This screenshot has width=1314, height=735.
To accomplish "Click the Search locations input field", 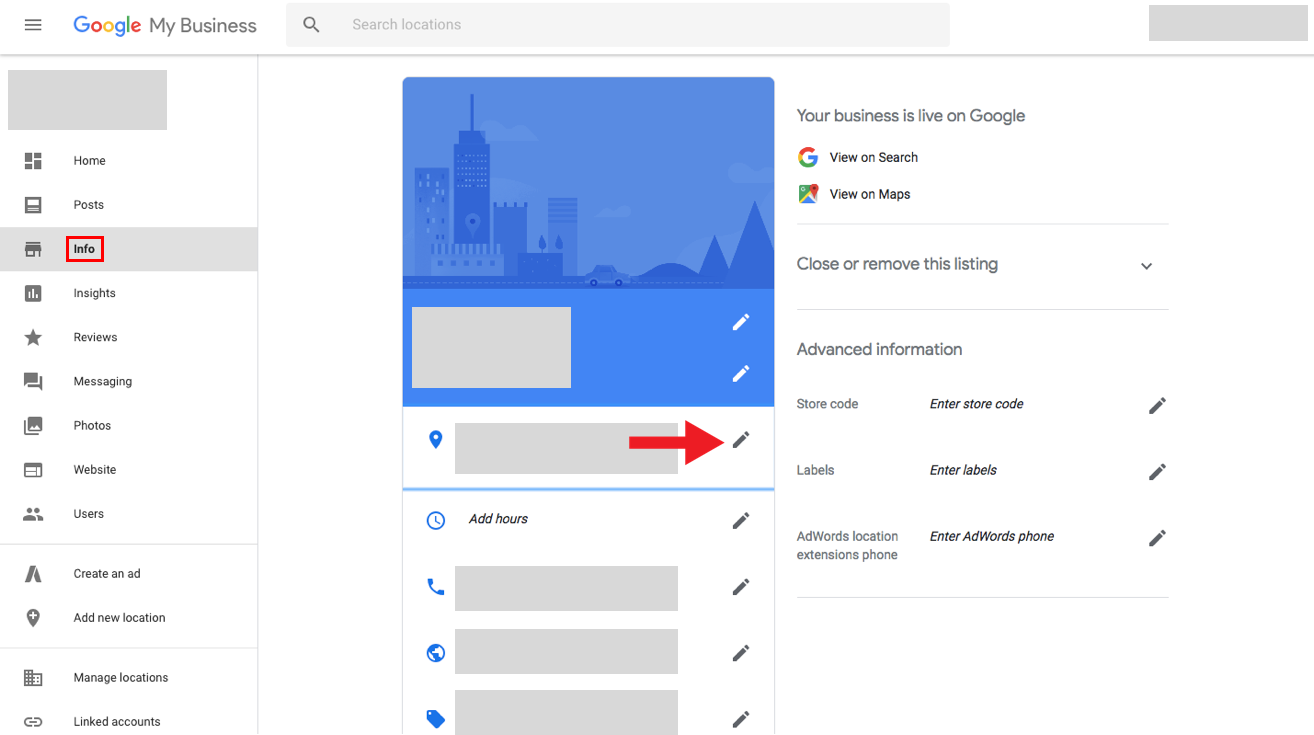I will [618, 25].
